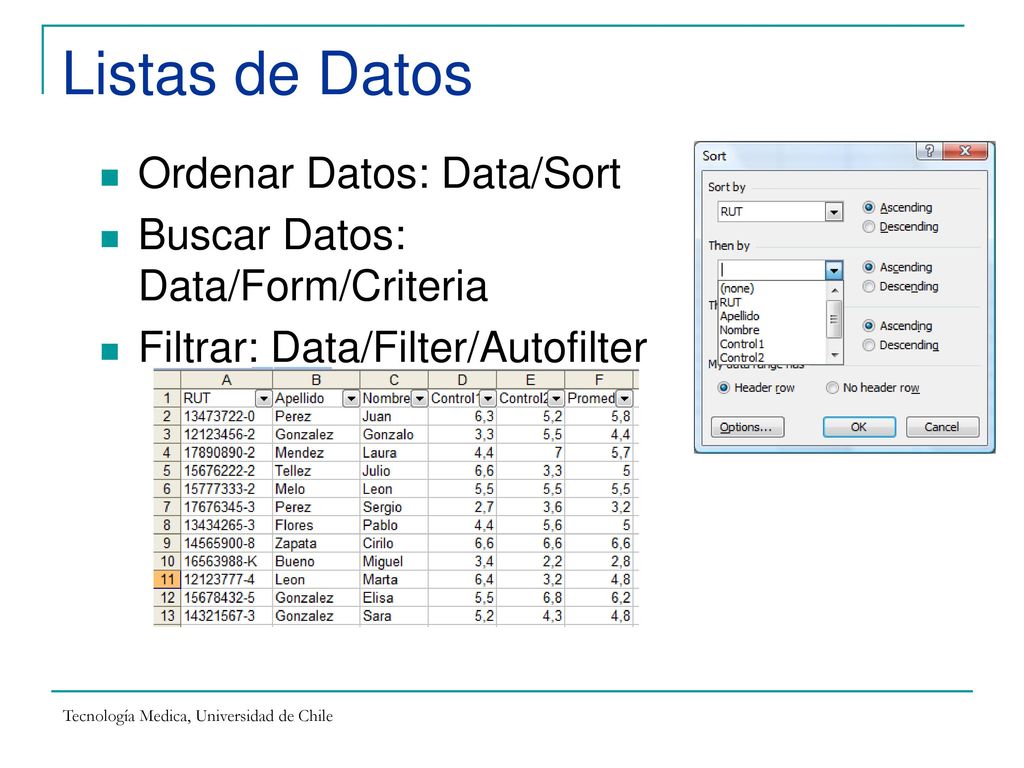The image size is (1024, 768).
Task: Pick (none) in the dropdown list
Action: pos(772,289)
